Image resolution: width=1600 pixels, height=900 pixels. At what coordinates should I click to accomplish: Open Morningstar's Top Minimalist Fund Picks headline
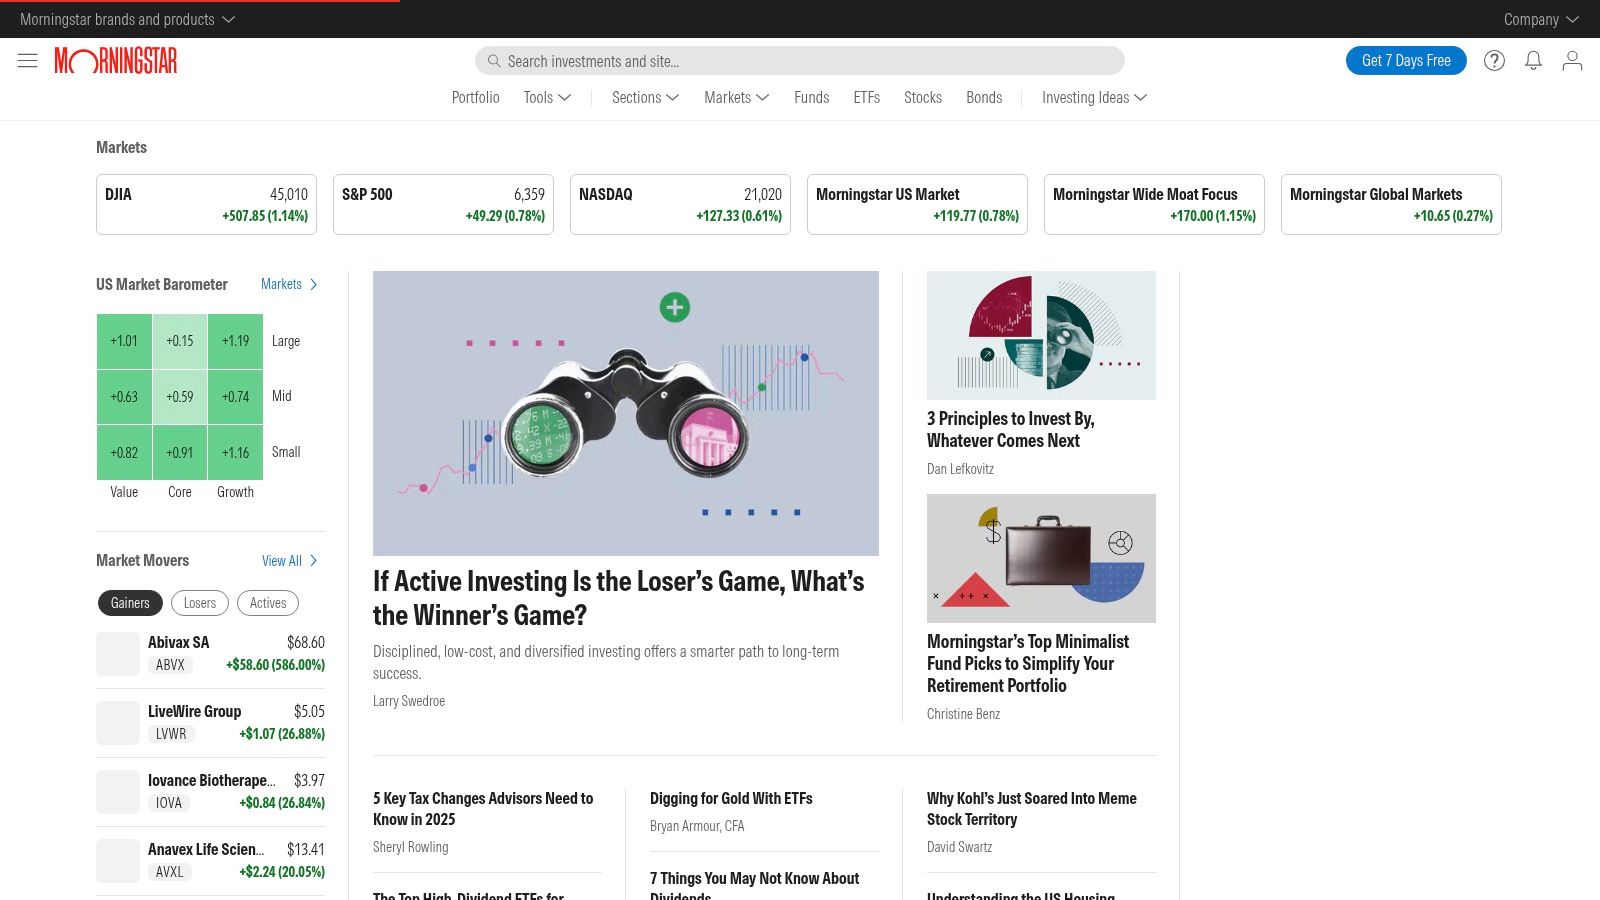1028,664
